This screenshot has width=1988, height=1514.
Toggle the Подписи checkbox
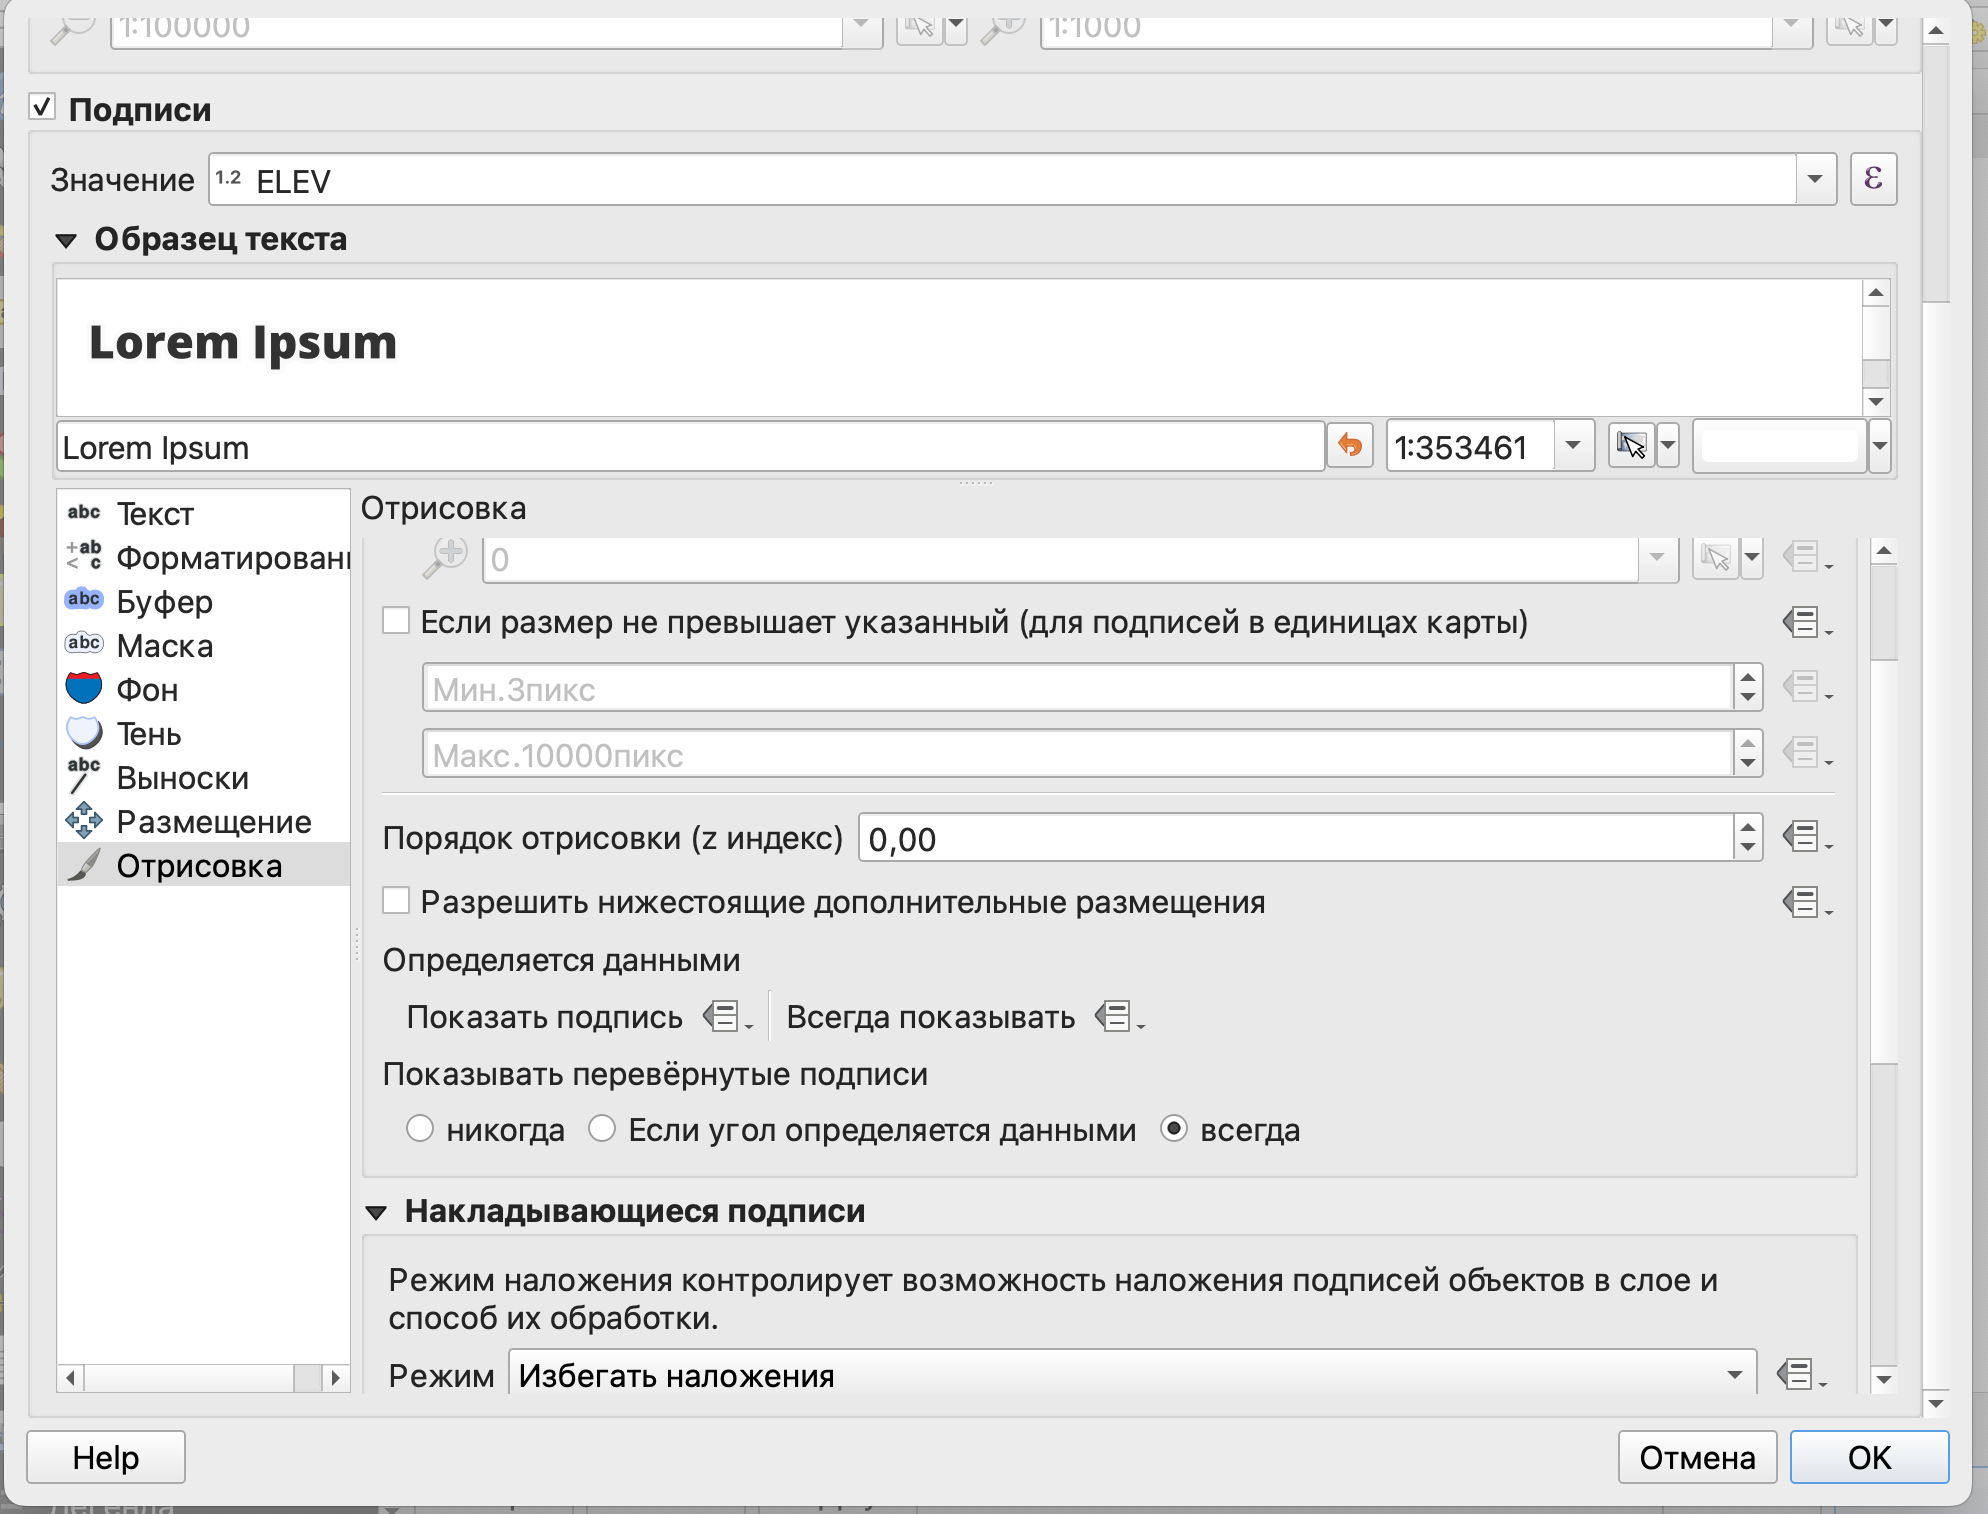point(42,107)
